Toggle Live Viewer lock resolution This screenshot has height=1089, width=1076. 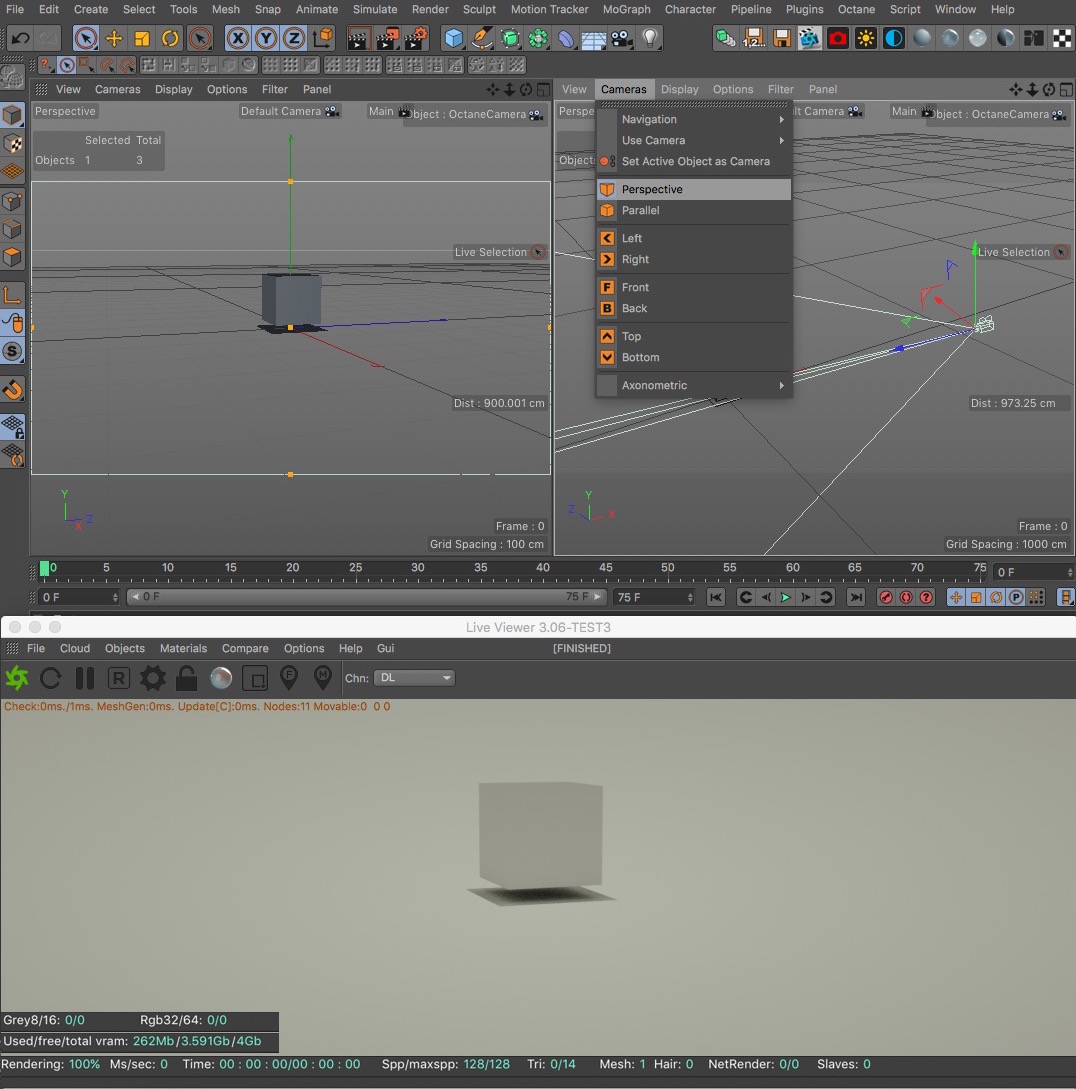(x=186, y=678)
